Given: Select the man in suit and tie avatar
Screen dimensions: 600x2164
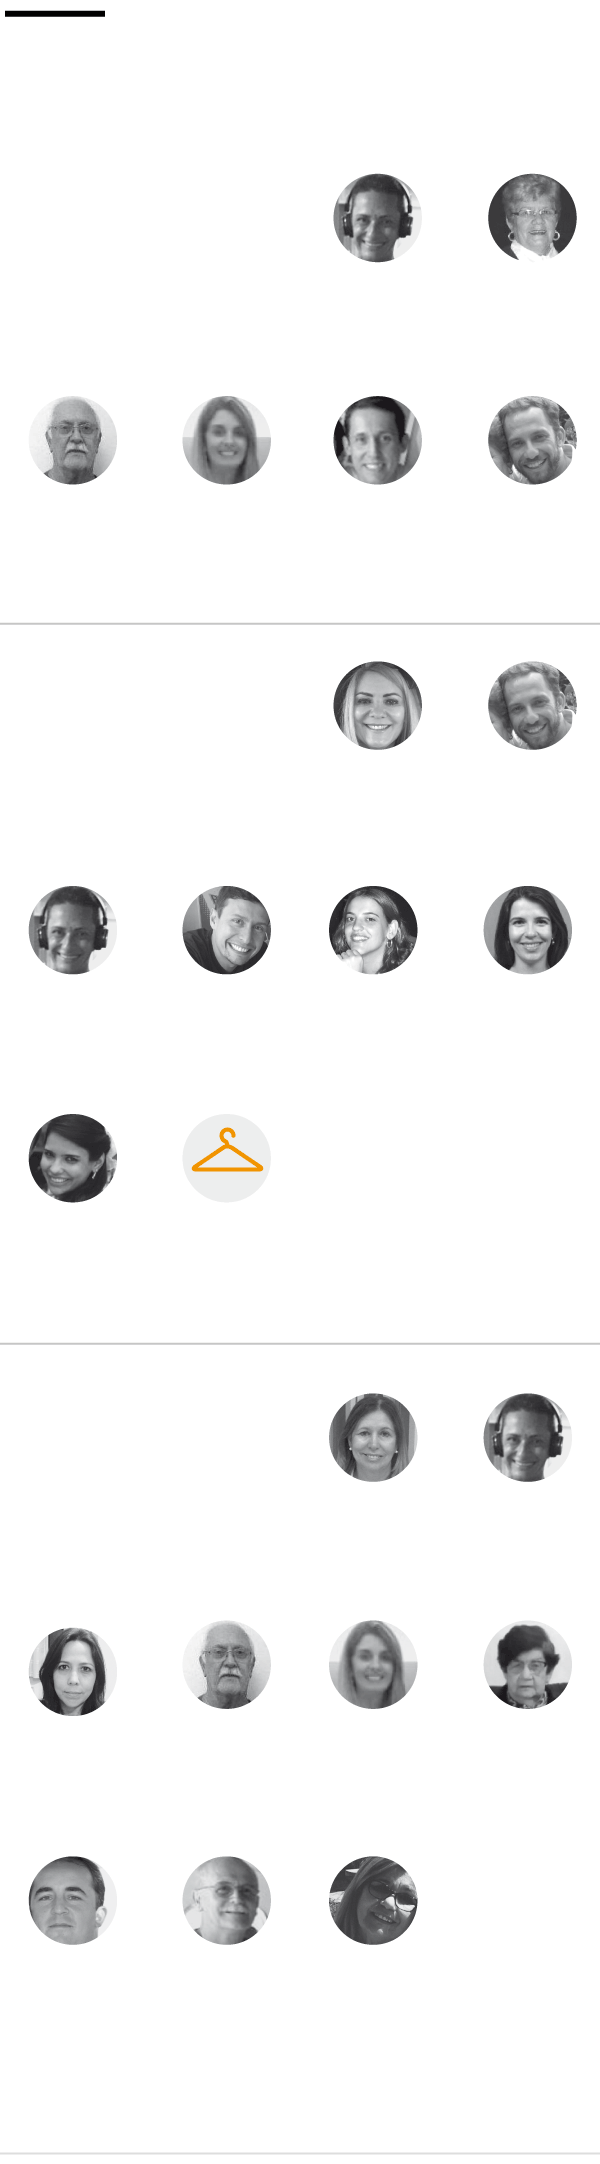Looking at the screenshot, I should click(377, 440).
